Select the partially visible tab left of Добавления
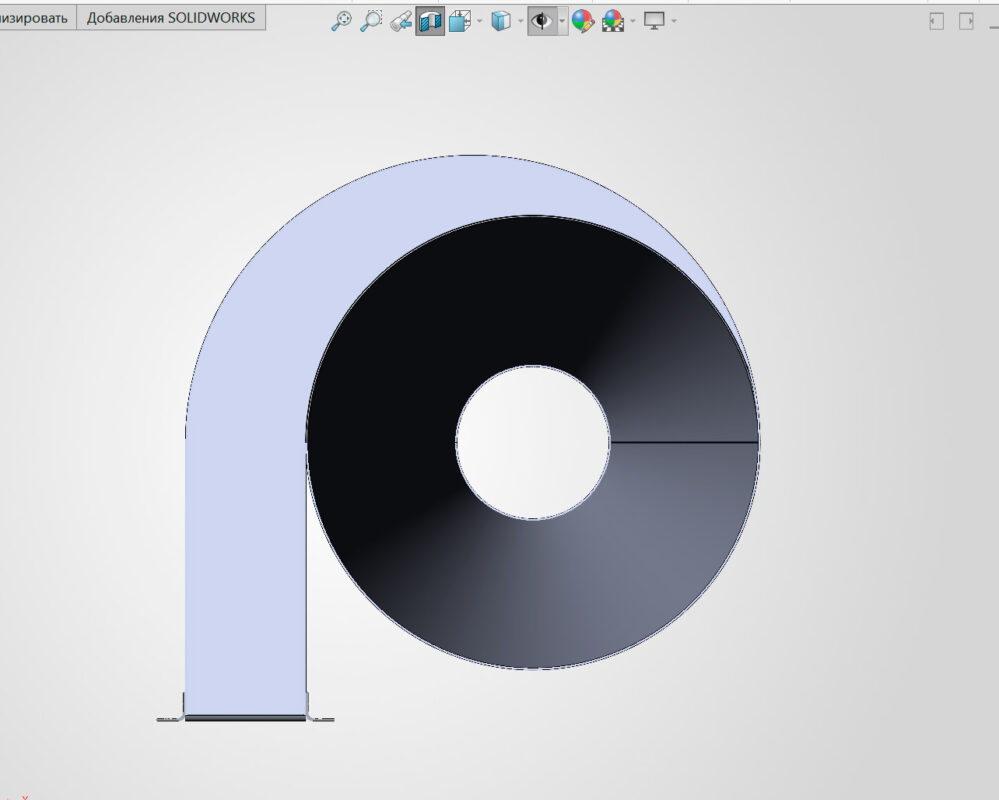This screenshot has width=999, height=800. pyautogui.click(x=36, y=18)
